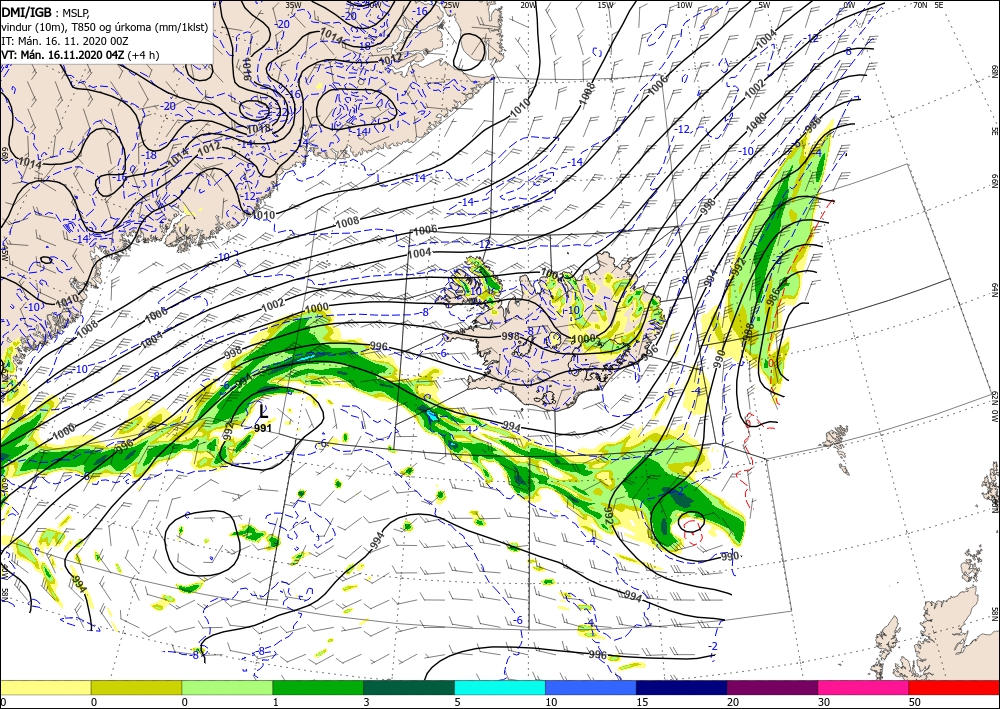Screen dimensions: 1000x709
Task: Click the legend value "30"
Action: pos(823,702)
